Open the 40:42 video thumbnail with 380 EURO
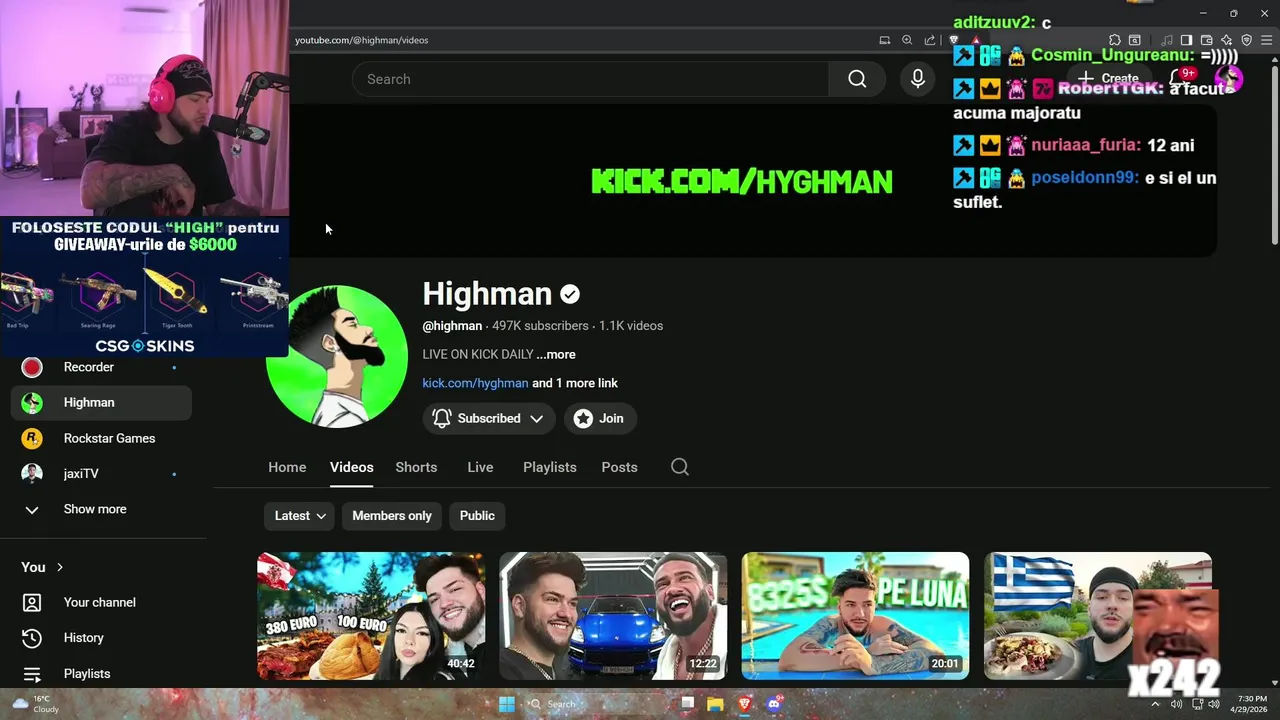 (x=371, y=616)
